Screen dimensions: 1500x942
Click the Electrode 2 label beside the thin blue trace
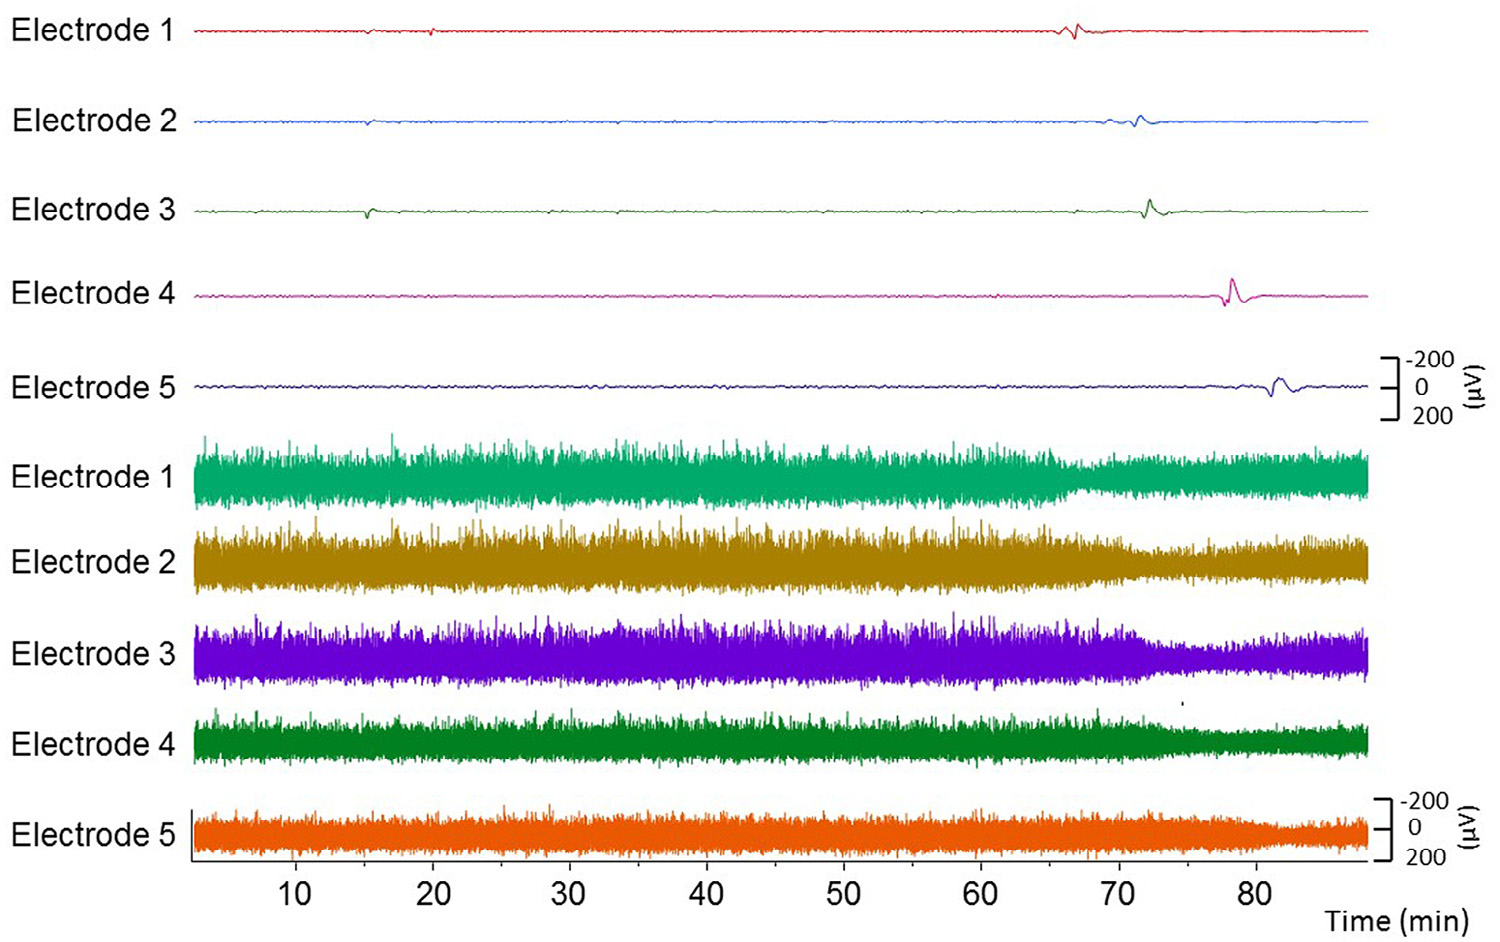click(x=94, y=120)
